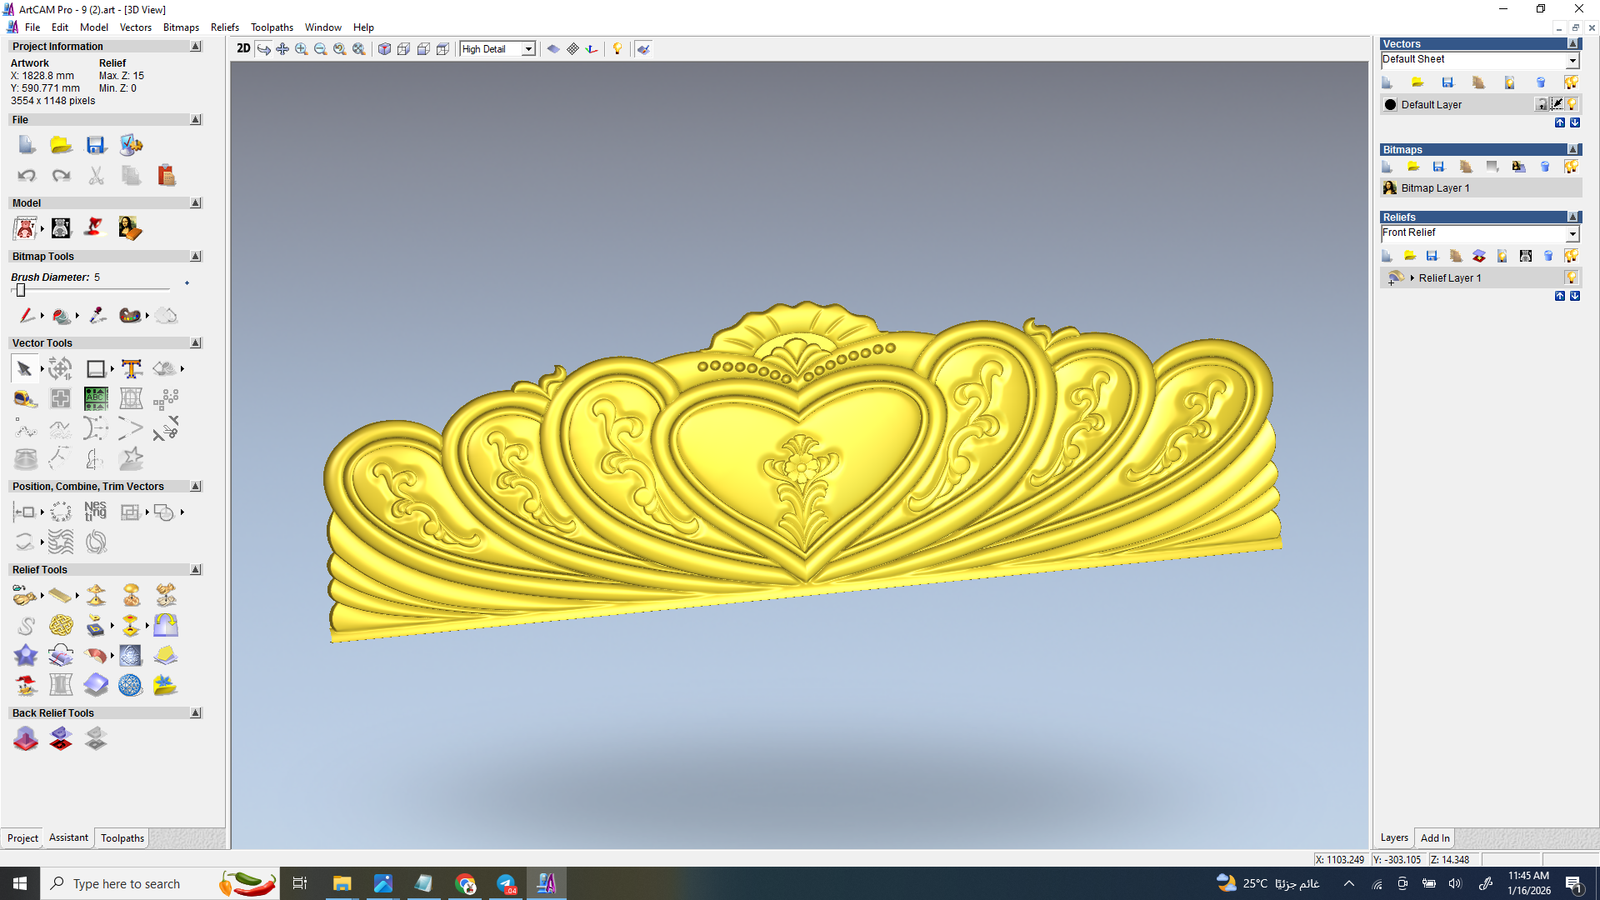This screenshot has height=900, width=1600.
Task: Open the Toolpaths menu
Action: pyautogui.click(x=271, y=27)
